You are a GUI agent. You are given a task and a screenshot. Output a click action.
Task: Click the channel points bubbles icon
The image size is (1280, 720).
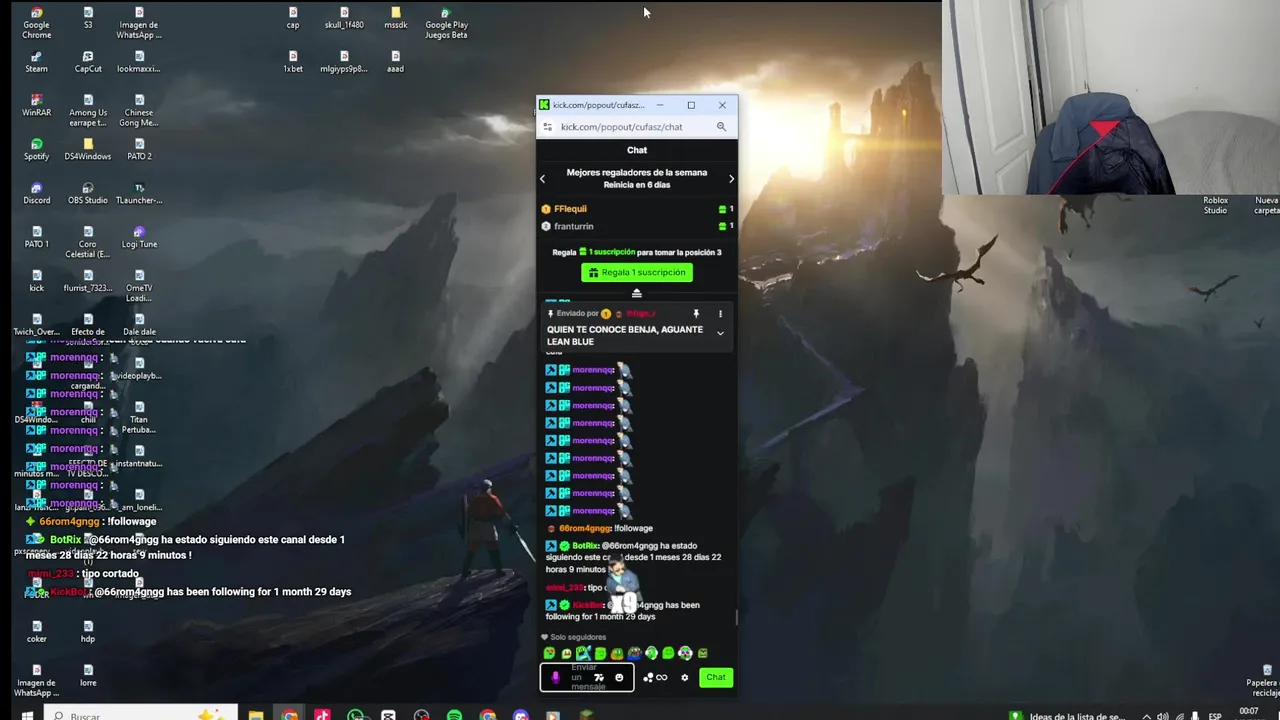click(648, 677)
